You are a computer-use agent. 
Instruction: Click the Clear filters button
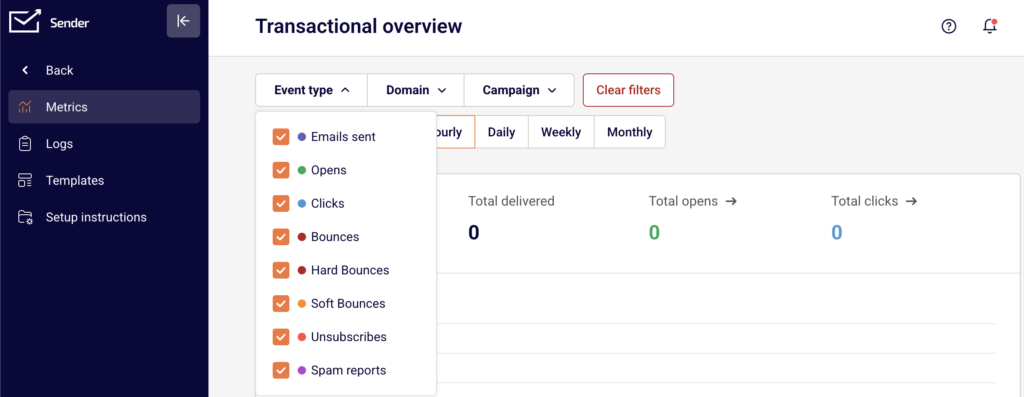(628, 90)
